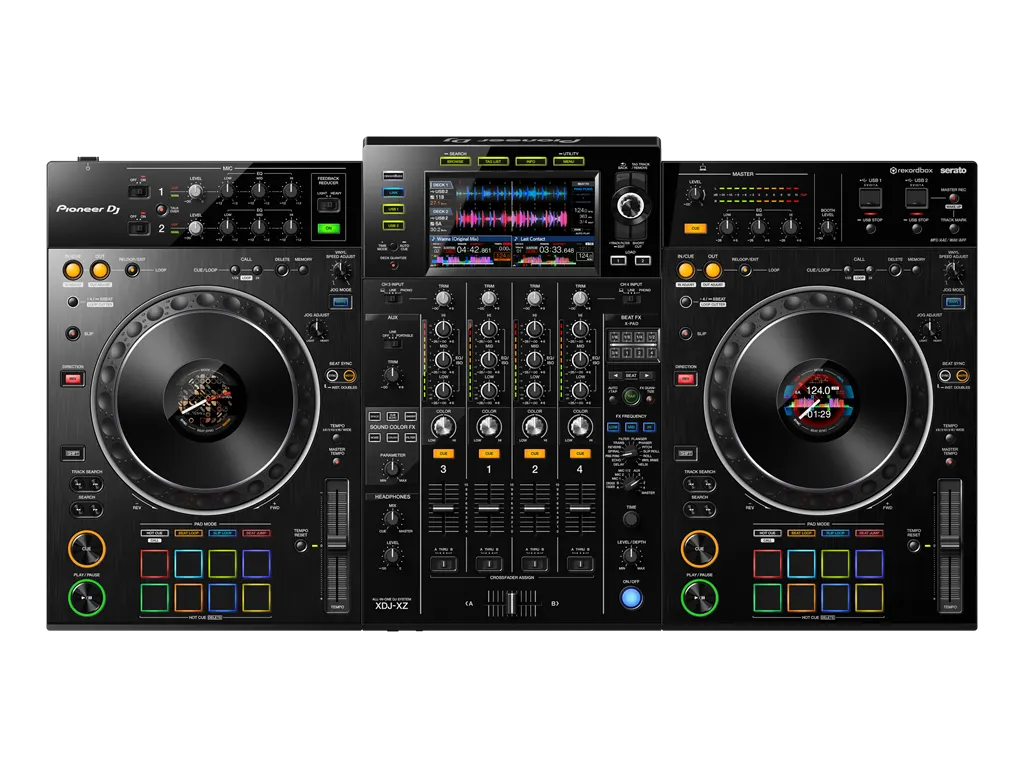The width and height of the screenshot is (1024, 768).
Task: Tap the beat left arrow button
Action: (615, 376)
